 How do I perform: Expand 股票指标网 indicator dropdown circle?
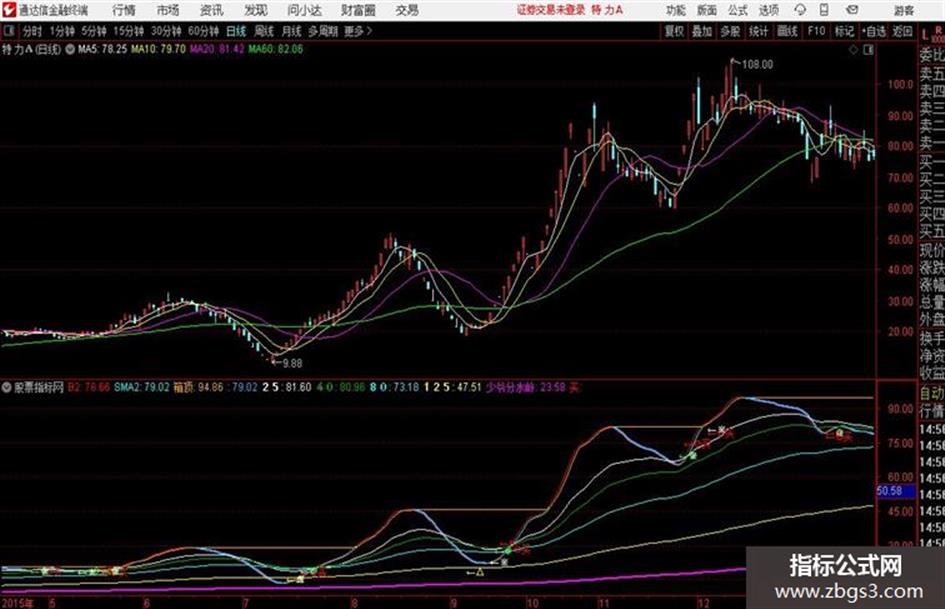pos(7,387)
